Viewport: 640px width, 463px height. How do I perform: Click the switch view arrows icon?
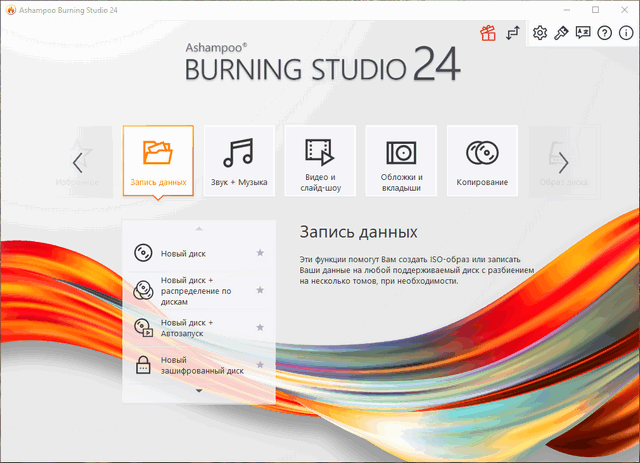coord(513,33)
